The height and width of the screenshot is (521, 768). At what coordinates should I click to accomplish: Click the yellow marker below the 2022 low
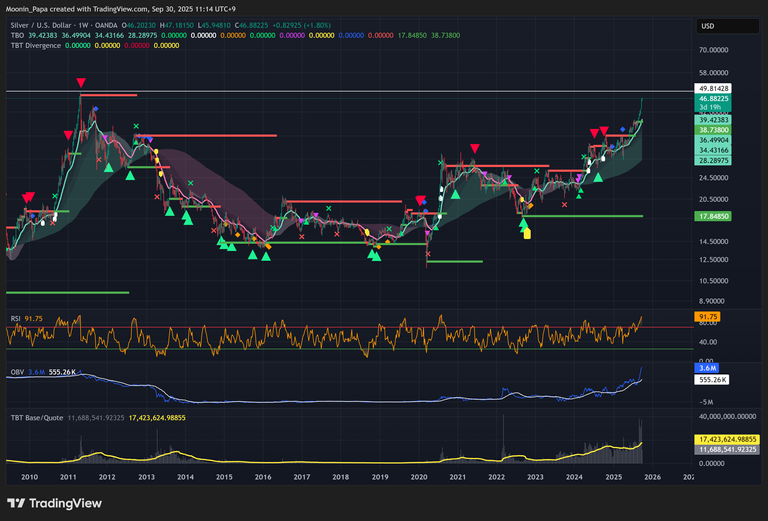point(527,233)
